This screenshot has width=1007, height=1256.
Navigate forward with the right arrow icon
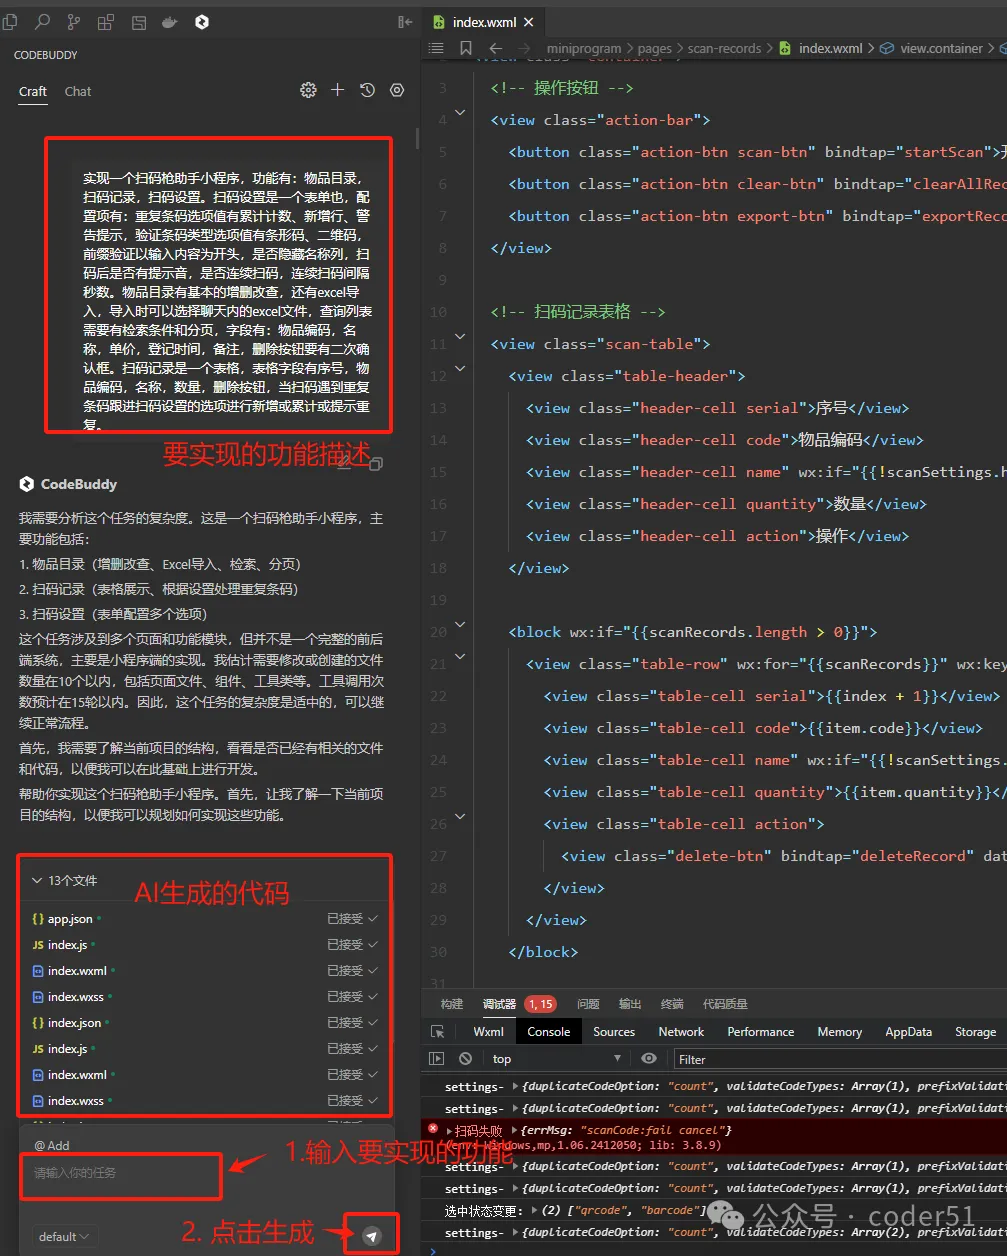coord(525,48)
